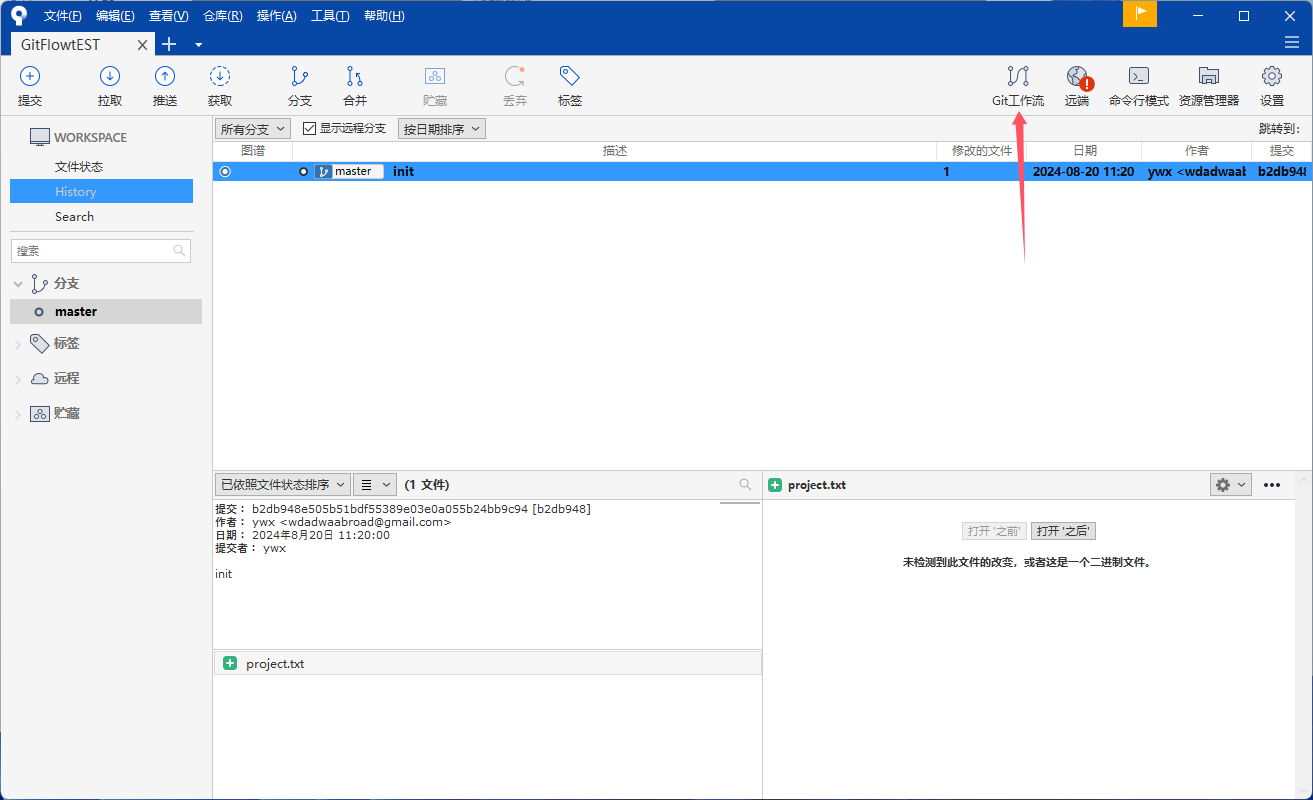This screenshot has width=1313, height=800.
Task: Open the 仓库(R) menu
Action: (222, 16)
